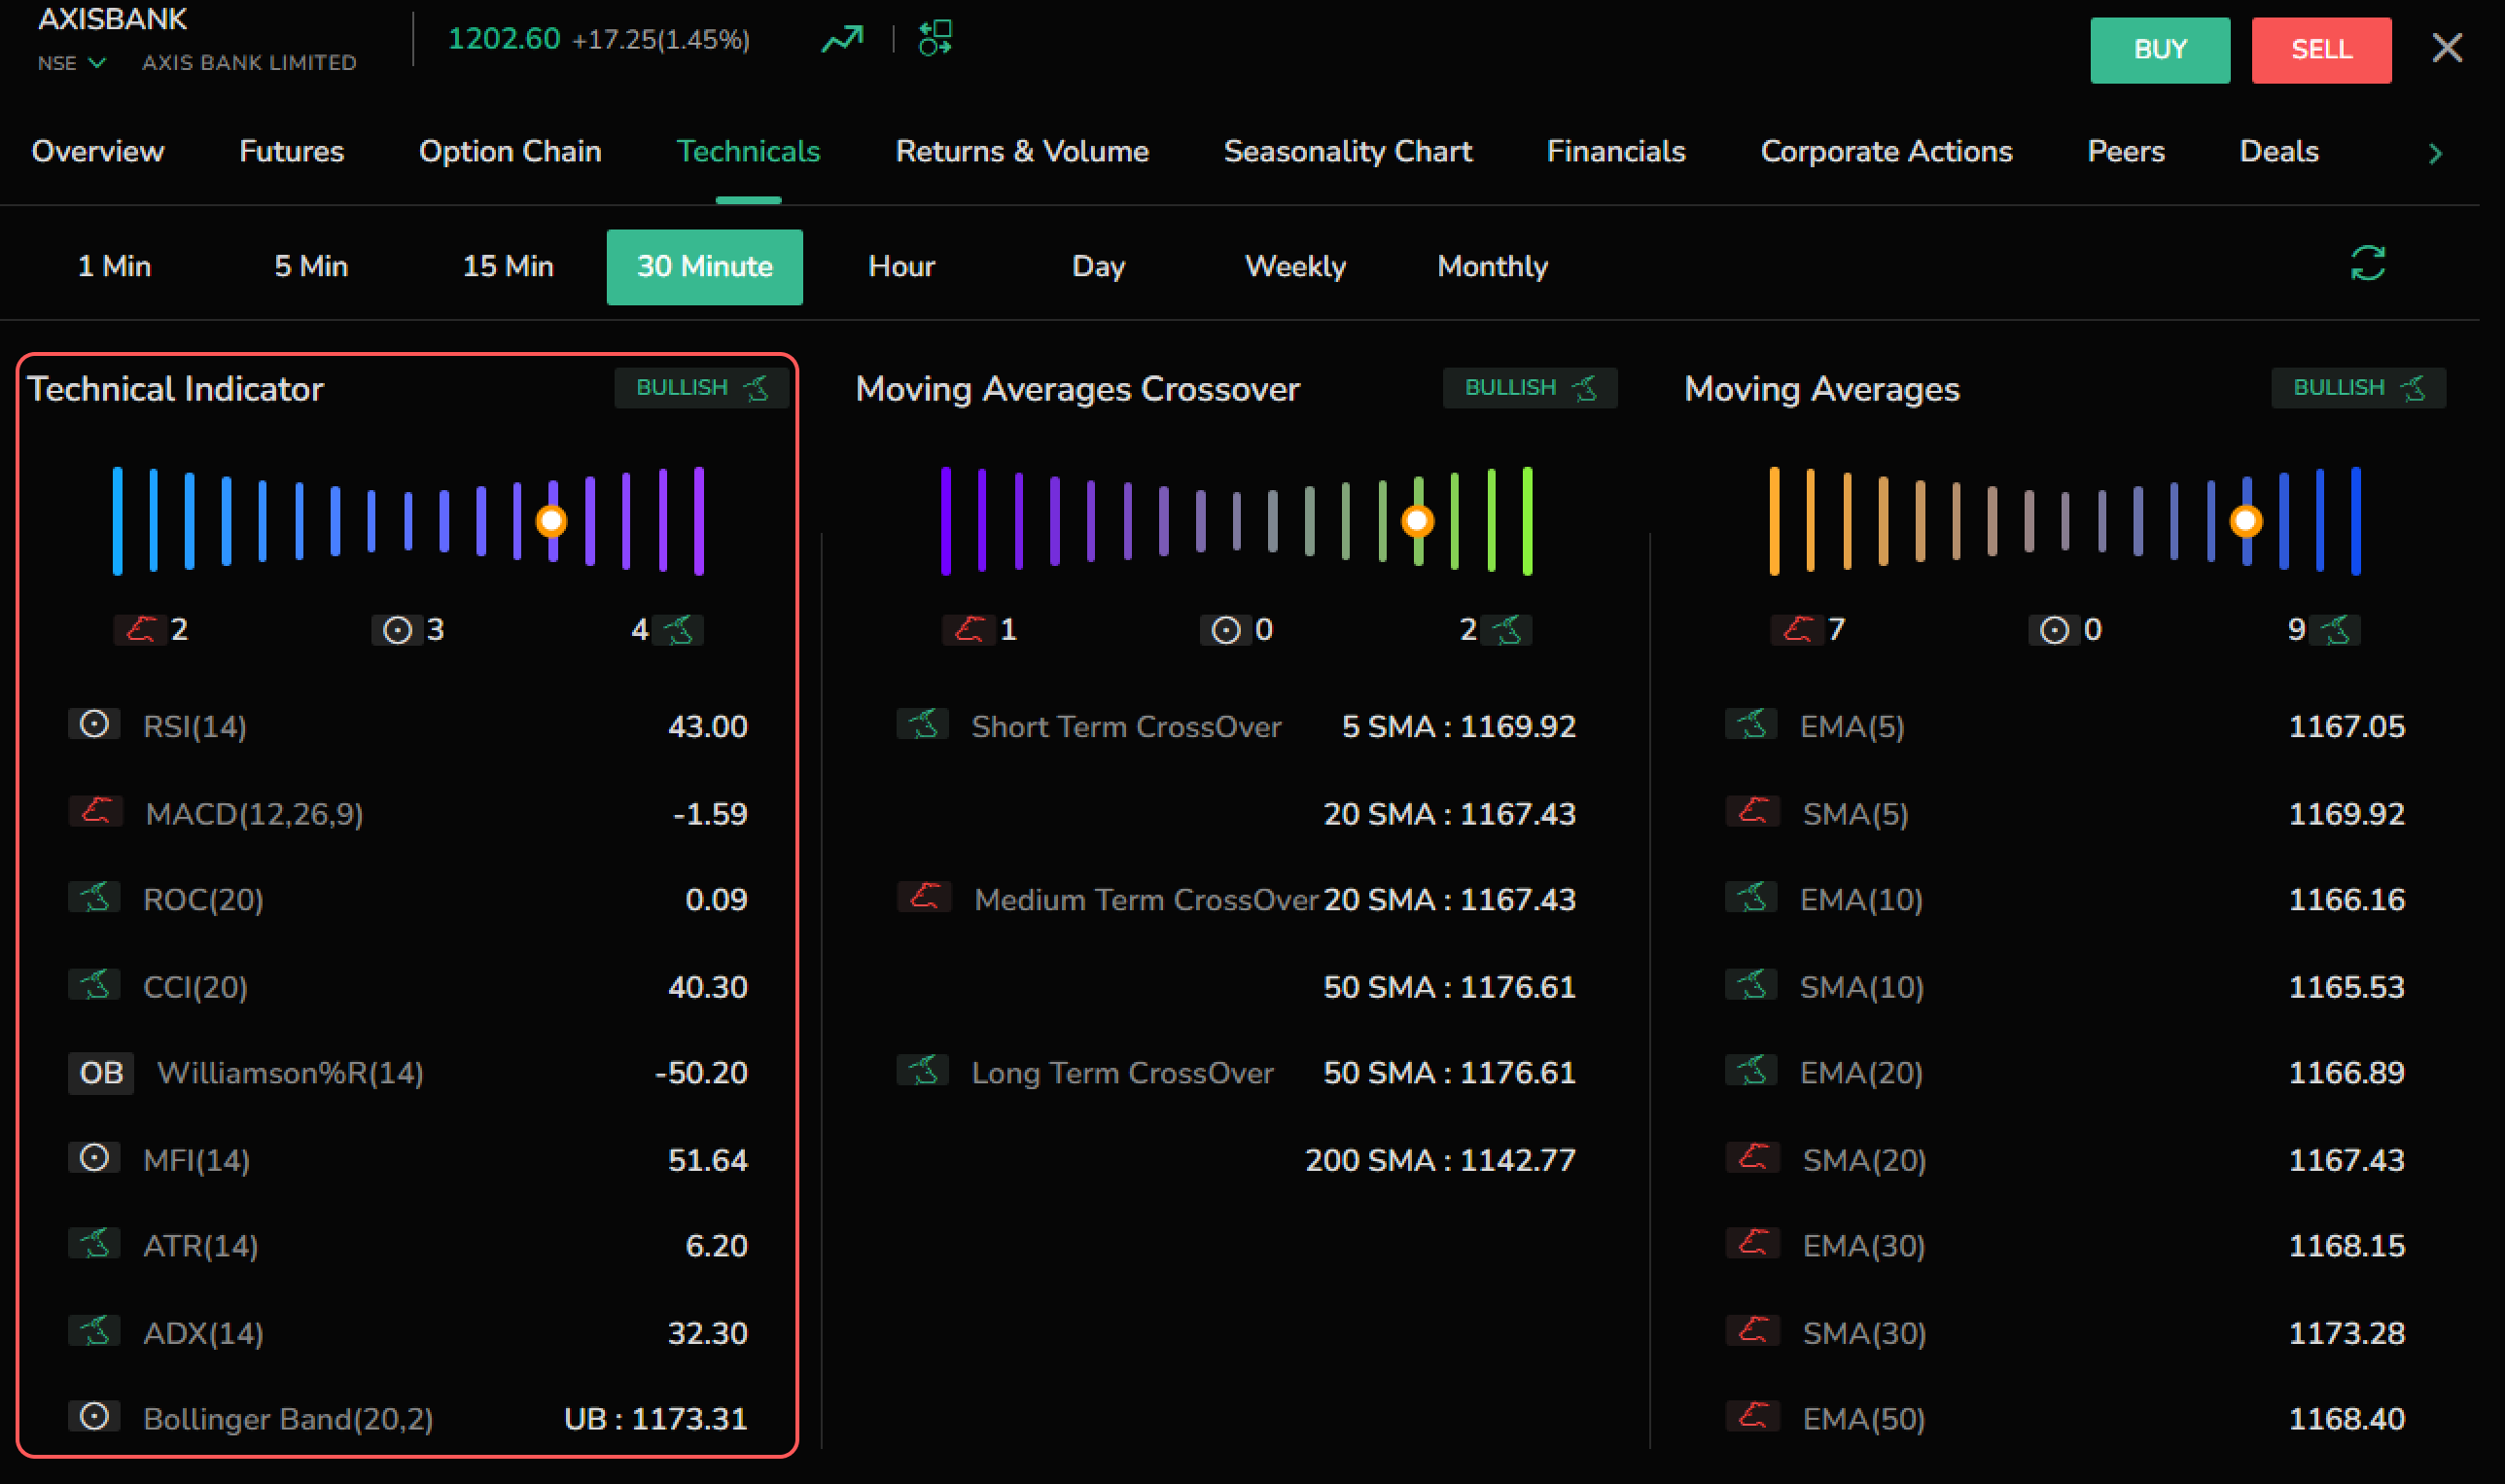Click the bullish count icon under Technical Indicator
This screenshot has height=1484, width=2505.
coord(678,630)
